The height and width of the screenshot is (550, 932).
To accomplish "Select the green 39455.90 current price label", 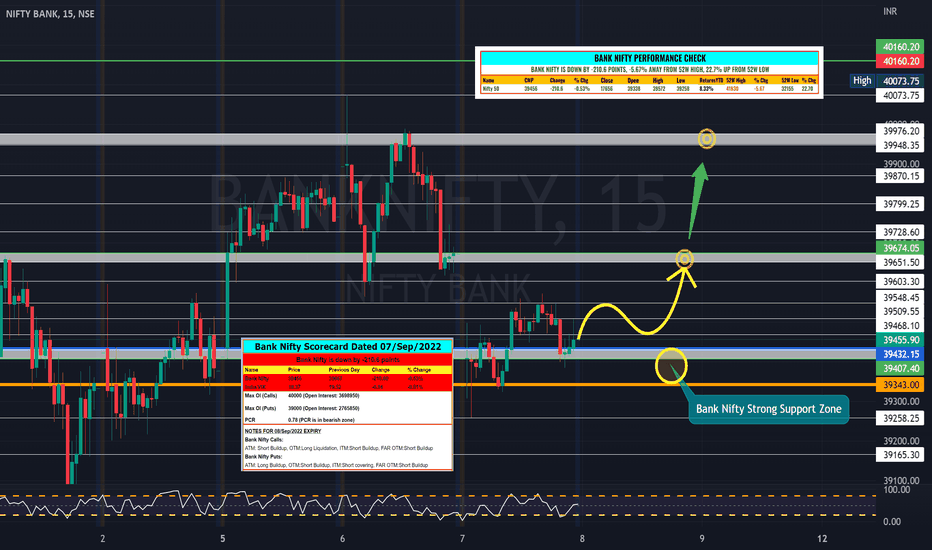I will (900, 340).
